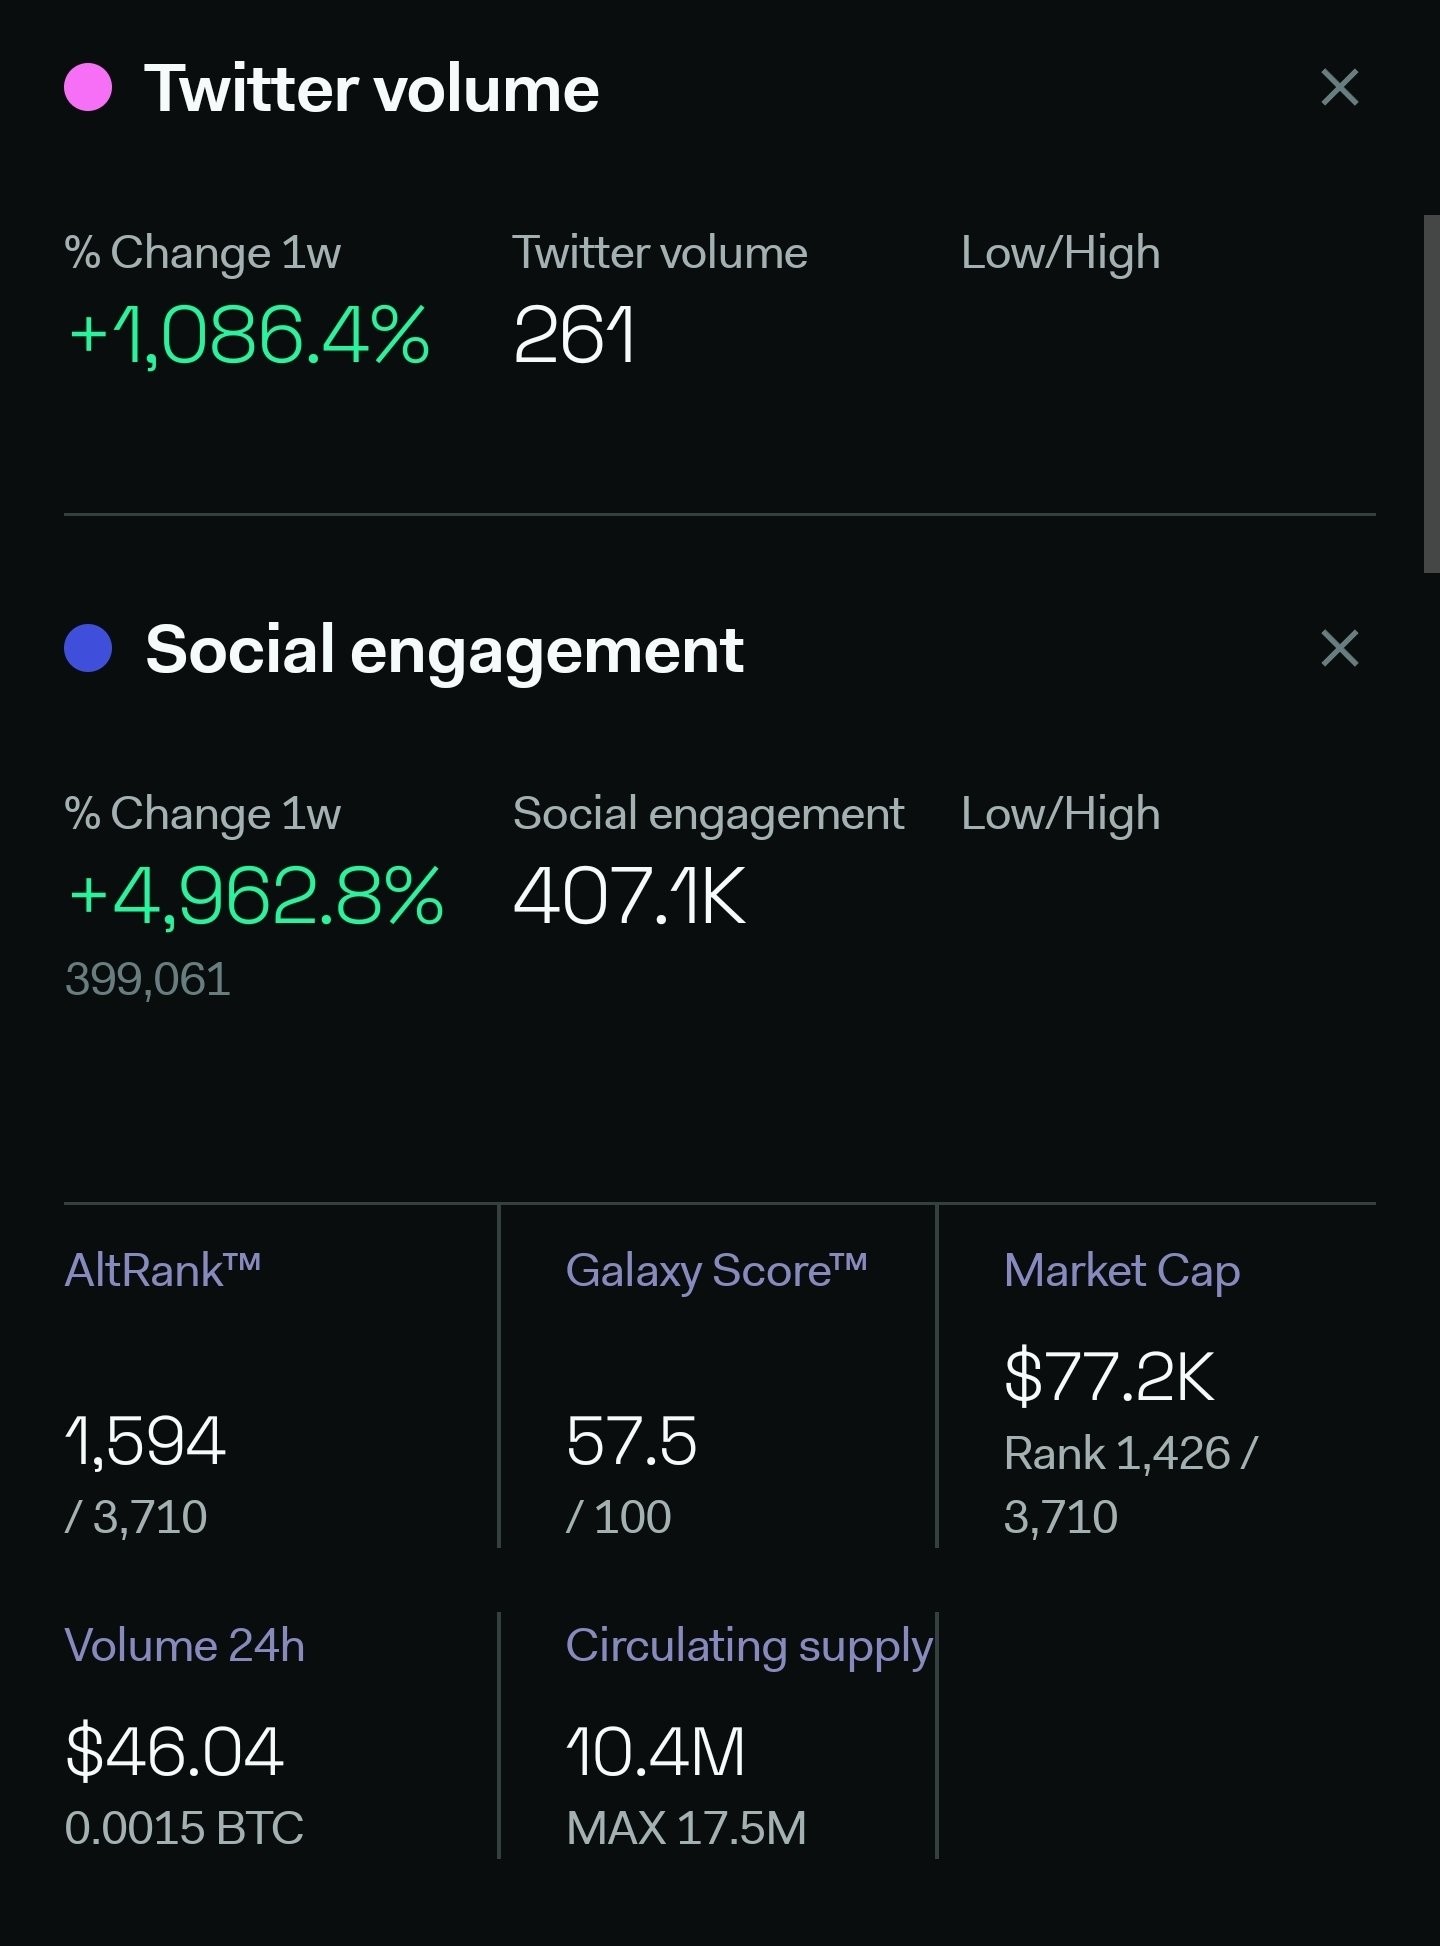Screen dimensions: 1440x1946
Task: Open the Volume 24h metric label
Action: click(185, 1645)
